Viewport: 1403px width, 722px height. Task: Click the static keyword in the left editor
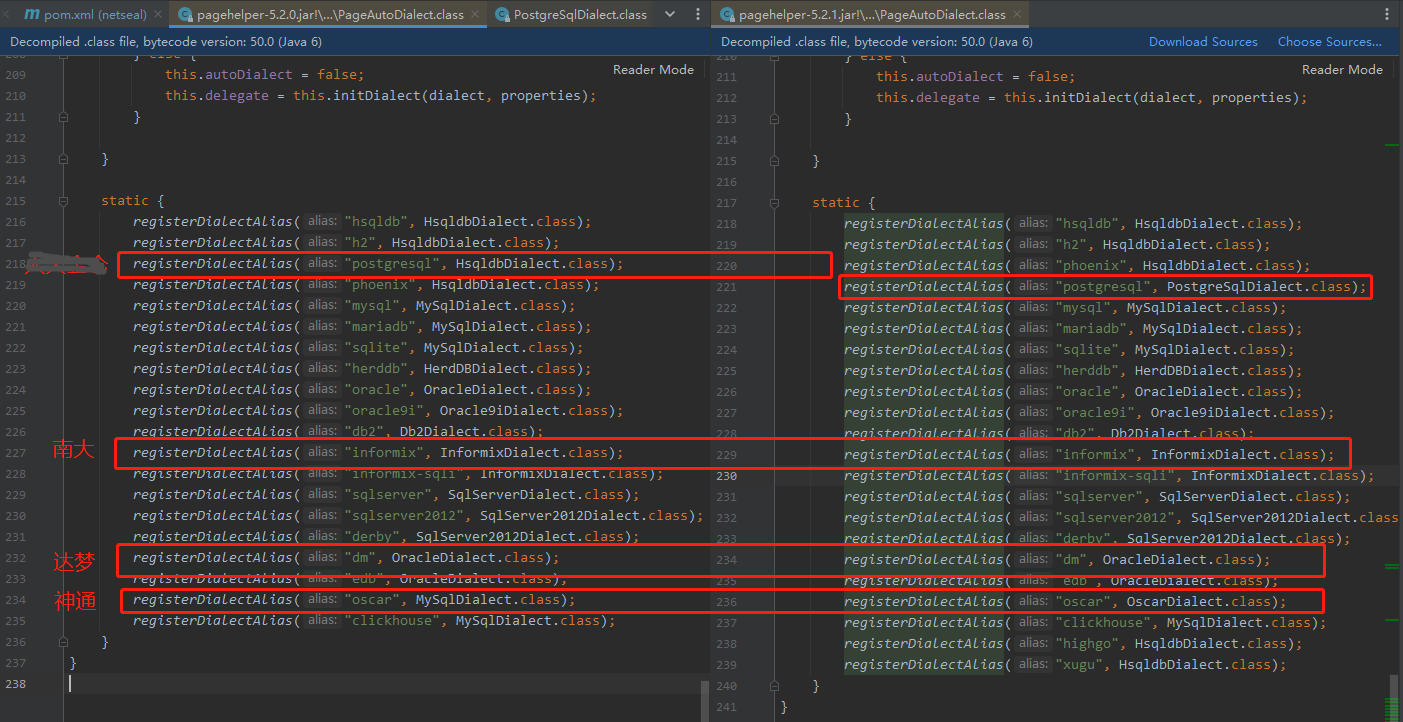[x=125, y=201]
